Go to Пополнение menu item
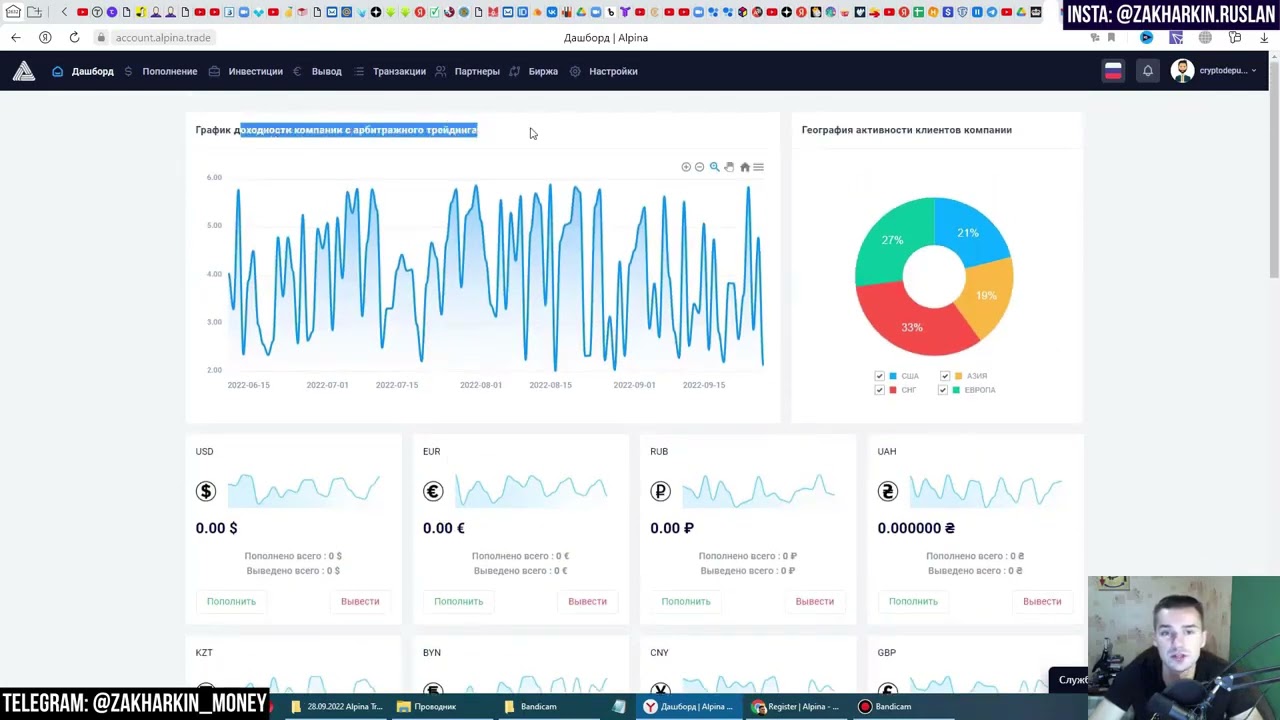This screenshot has width=1280, height=720. click(x=160, y=71)
